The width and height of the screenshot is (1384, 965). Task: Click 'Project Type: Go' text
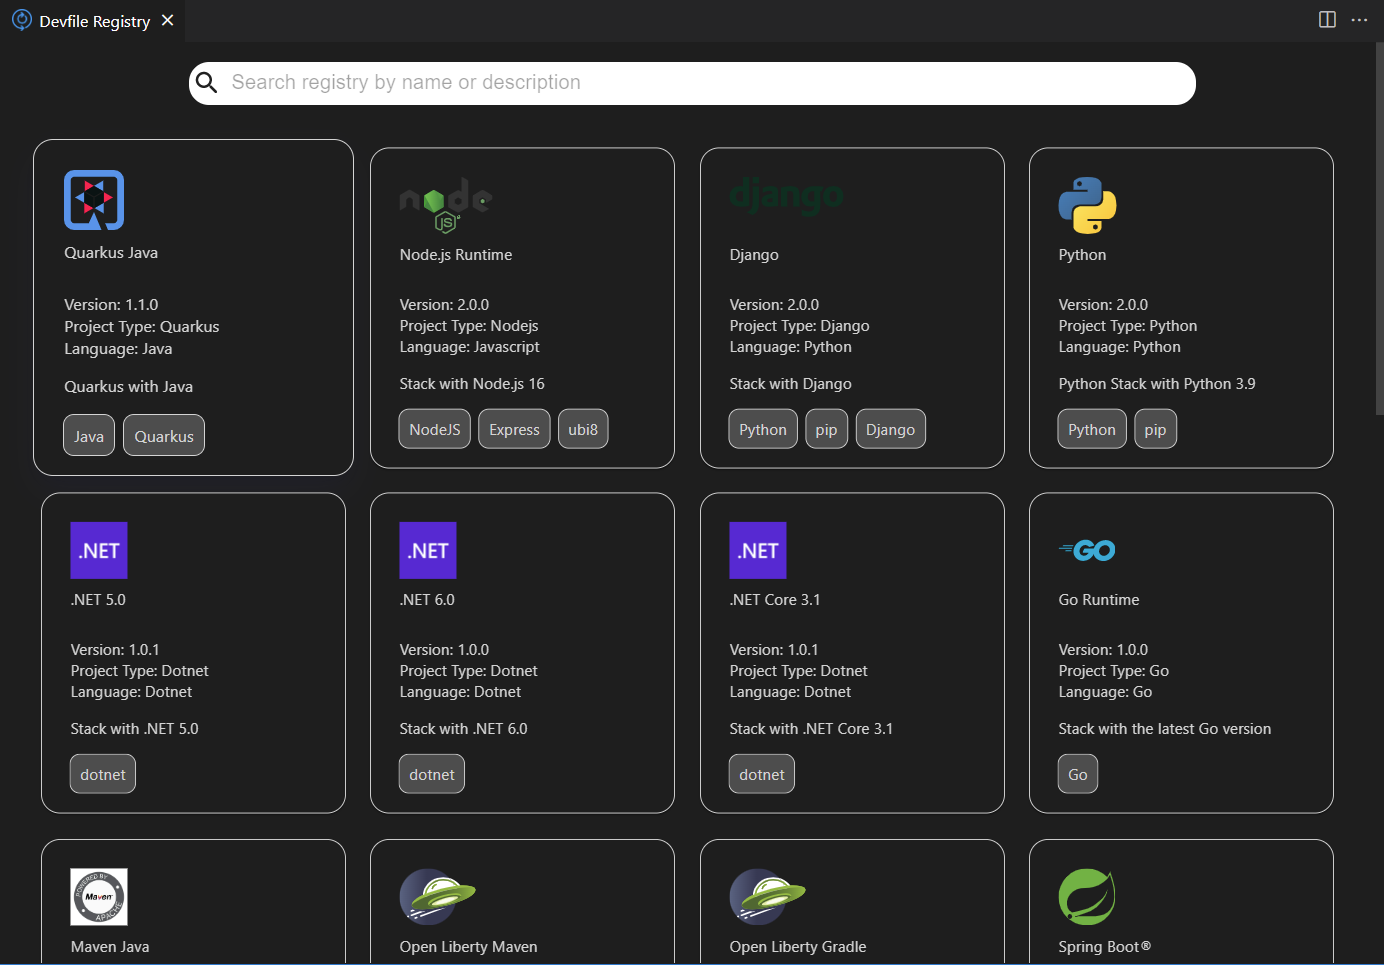tap(1114, 671)
